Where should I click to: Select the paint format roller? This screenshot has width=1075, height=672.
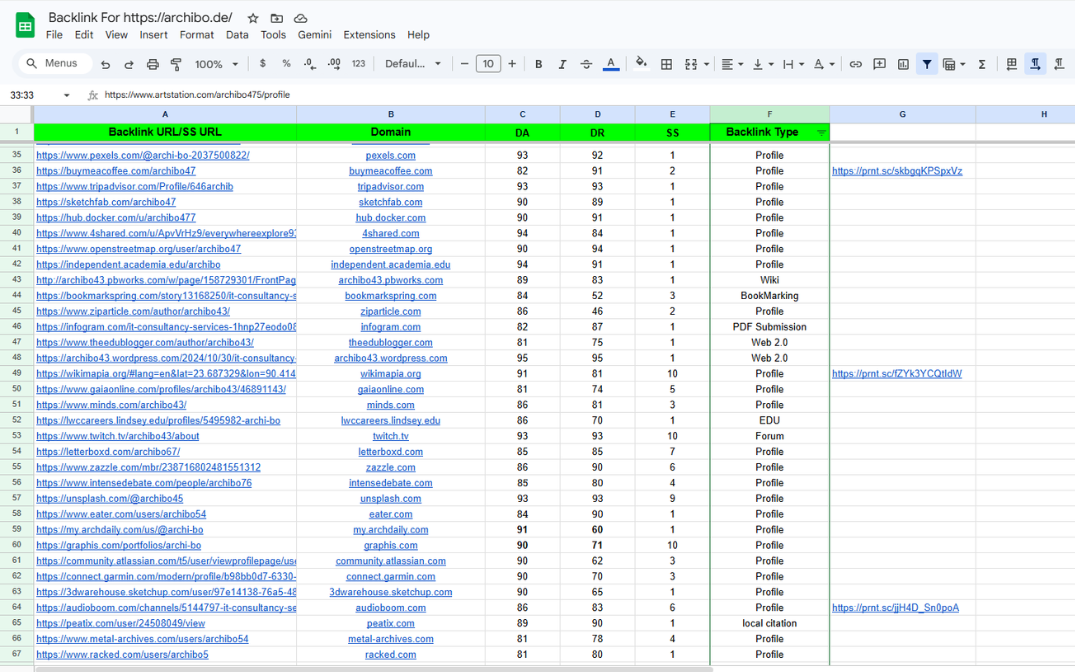click(x=176, y=64)
